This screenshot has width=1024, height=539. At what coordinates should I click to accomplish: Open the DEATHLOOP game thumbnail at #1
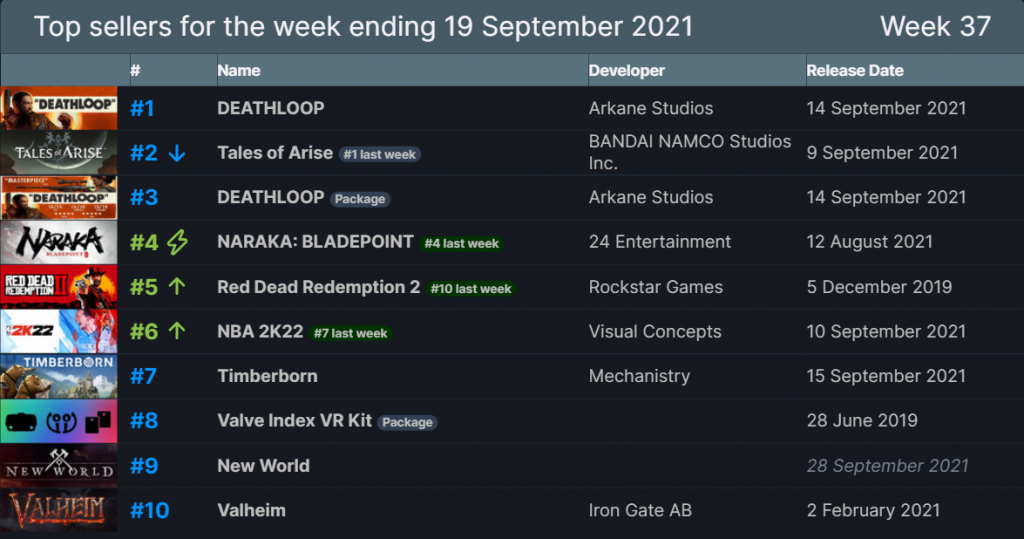click(59, 108)
